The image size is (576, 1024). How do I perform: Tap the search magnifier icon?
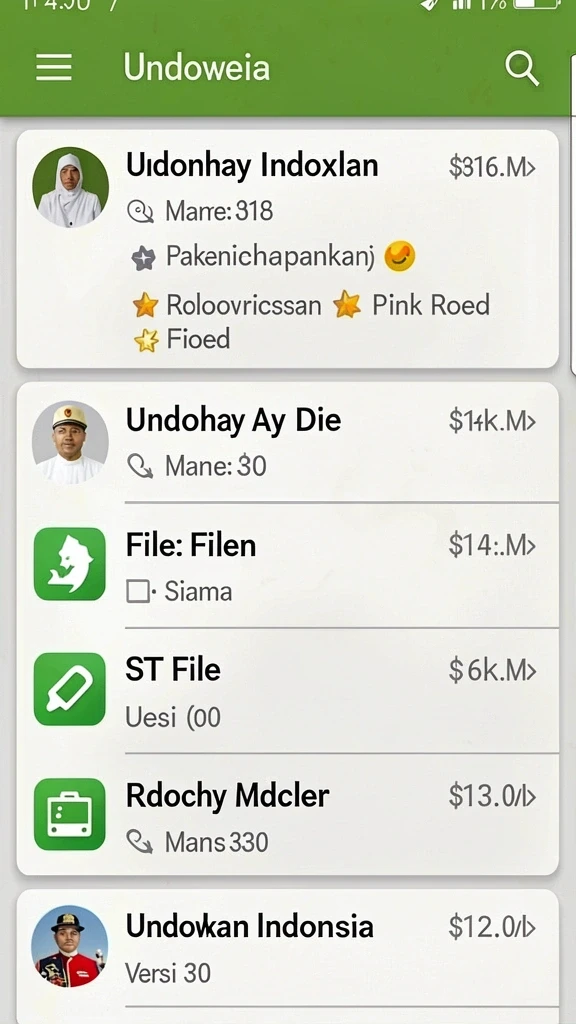[522, 68]
